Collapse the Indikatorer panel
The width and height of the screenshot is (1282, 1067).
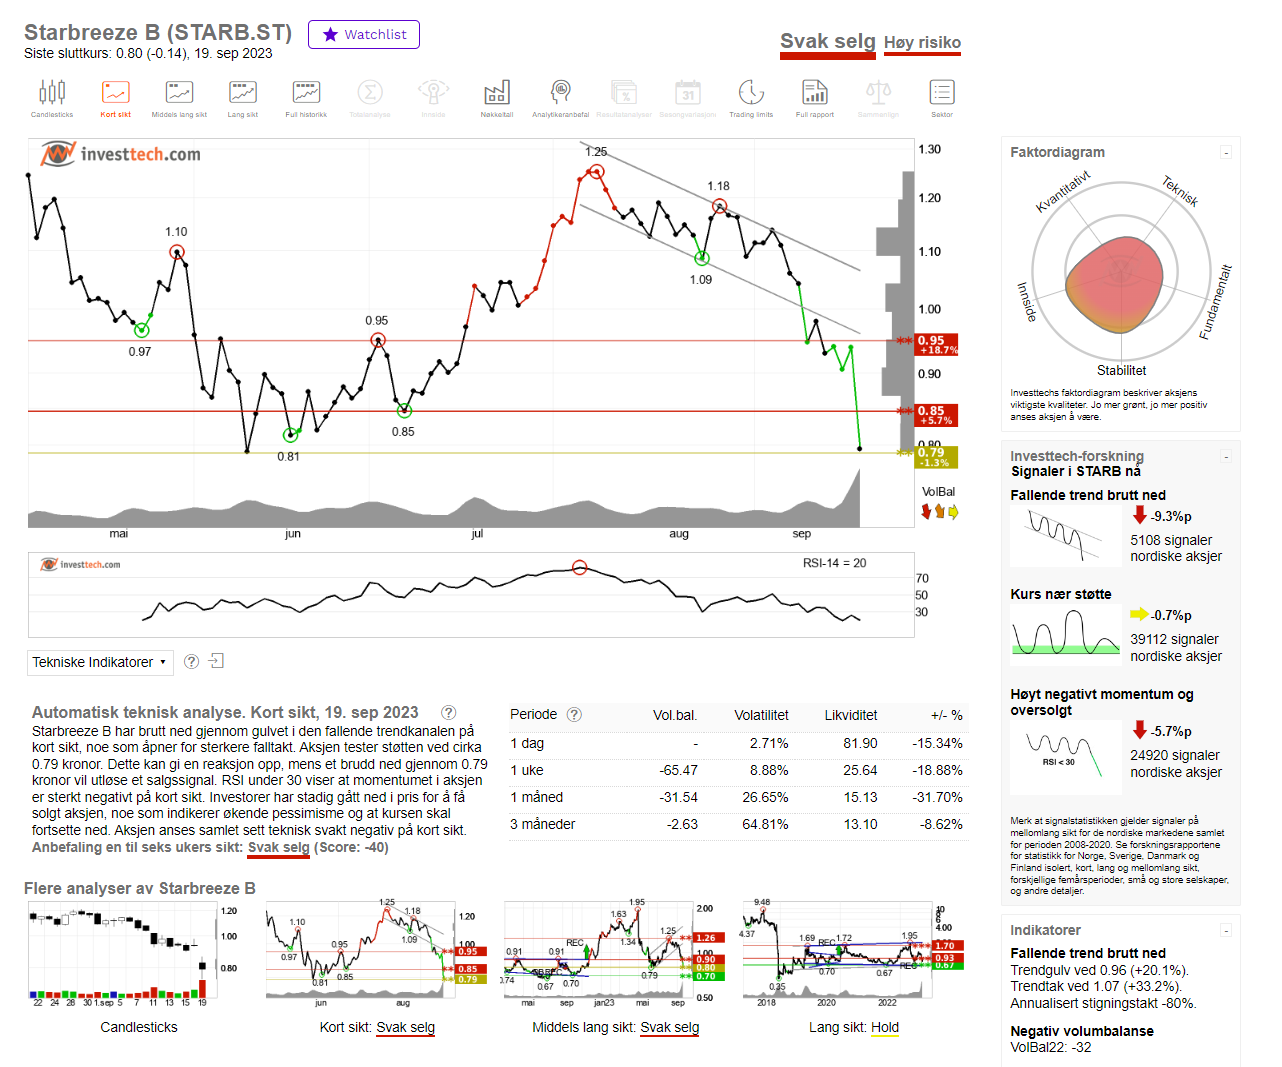coord(1226,930)
